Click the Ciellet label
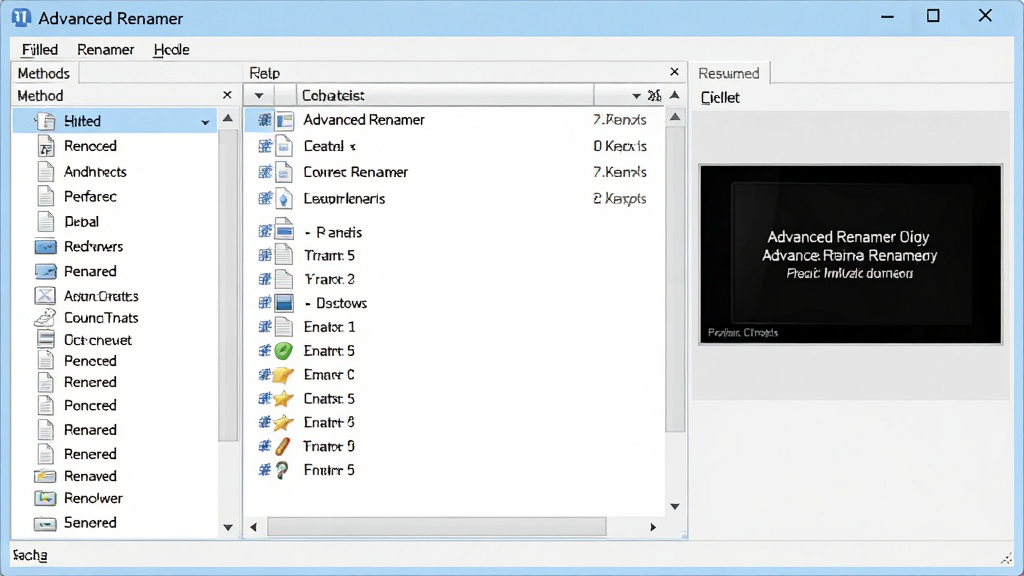Viewport: 1024px width, 576px height. [720, 98]
